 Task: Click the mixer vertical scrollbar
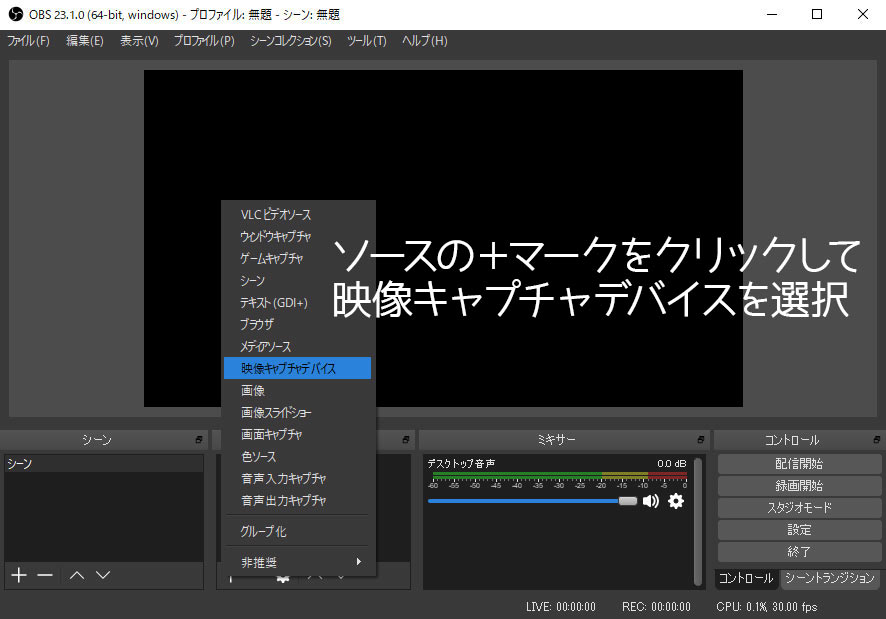698,521
